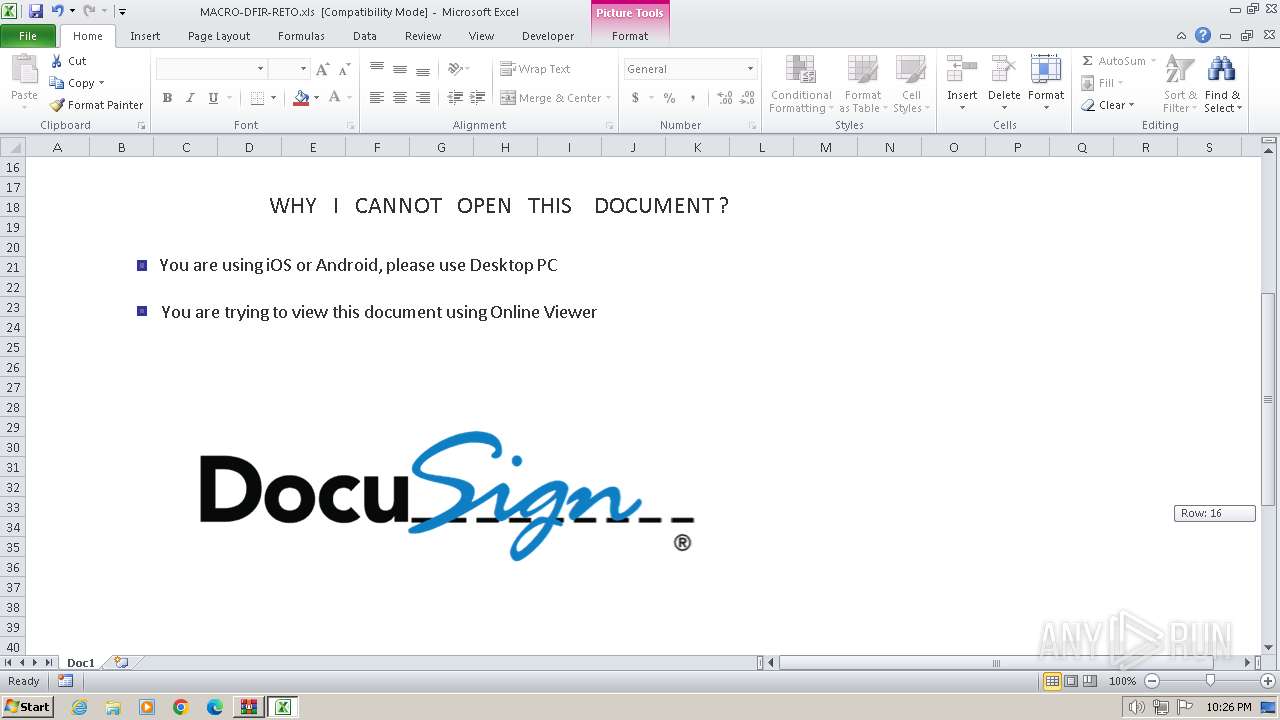
Task: Click the Top Align icon
Action: 376,69
